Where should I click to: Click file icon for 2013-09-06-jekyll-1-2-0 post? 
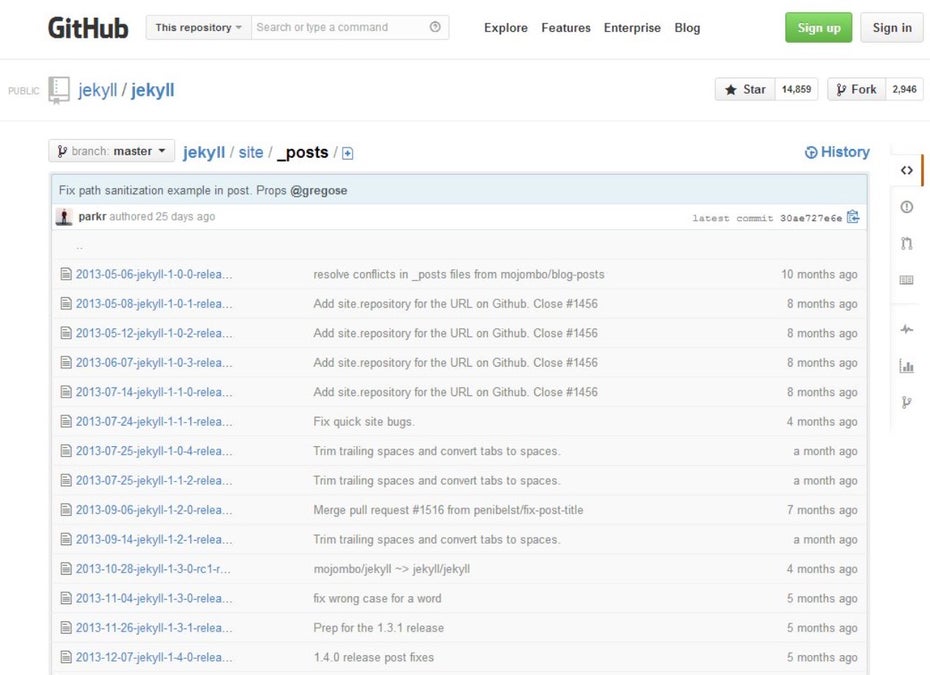66,510
